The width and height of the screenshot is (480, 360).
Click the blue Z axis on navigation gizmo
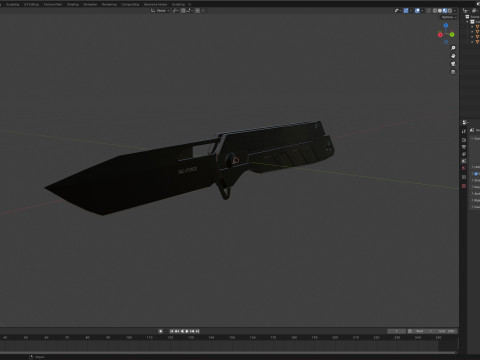click(446, 25)
